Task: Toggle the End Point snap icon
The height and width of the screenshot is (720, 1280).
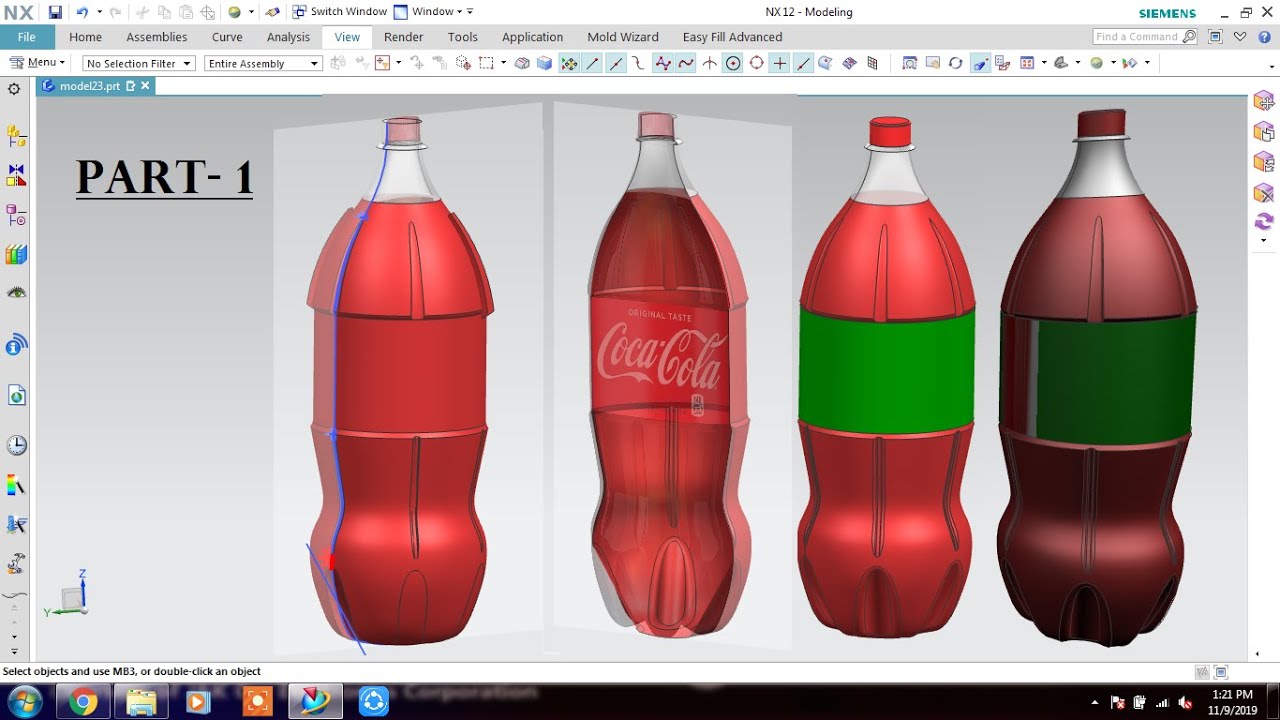Action: pos(592,63)
